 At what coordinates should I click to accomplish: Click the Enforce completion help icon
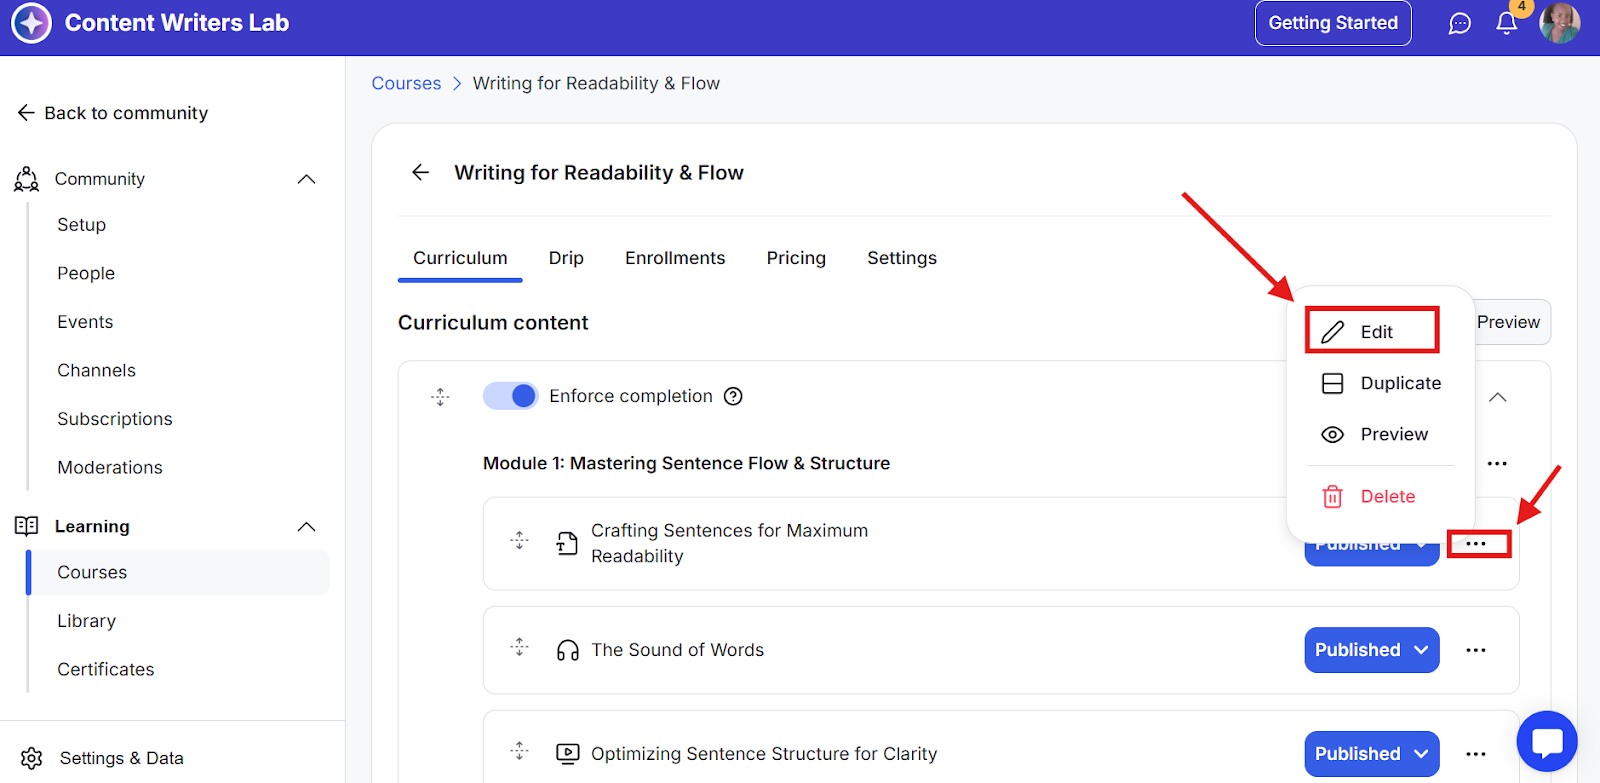coord(733,396)
